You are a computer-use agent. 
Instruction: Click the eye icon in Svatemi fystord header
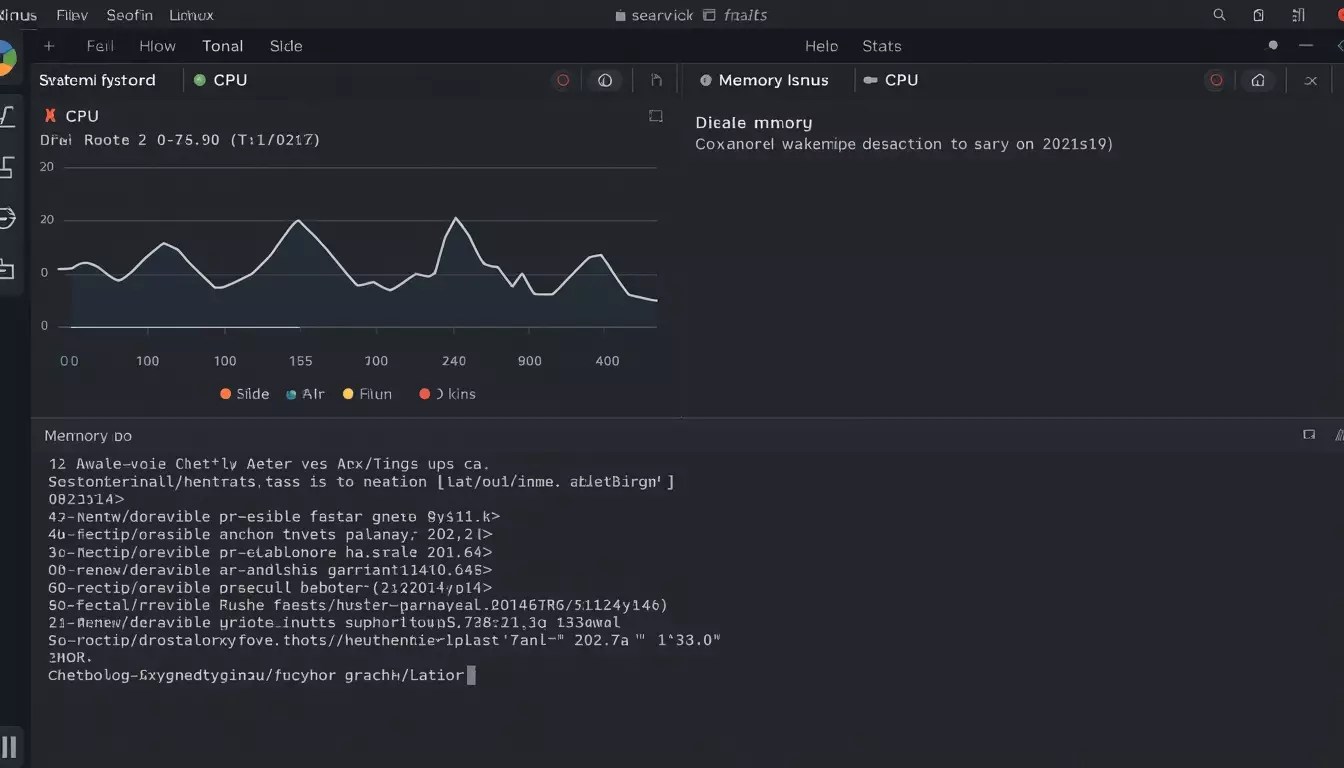coord(605,80)
